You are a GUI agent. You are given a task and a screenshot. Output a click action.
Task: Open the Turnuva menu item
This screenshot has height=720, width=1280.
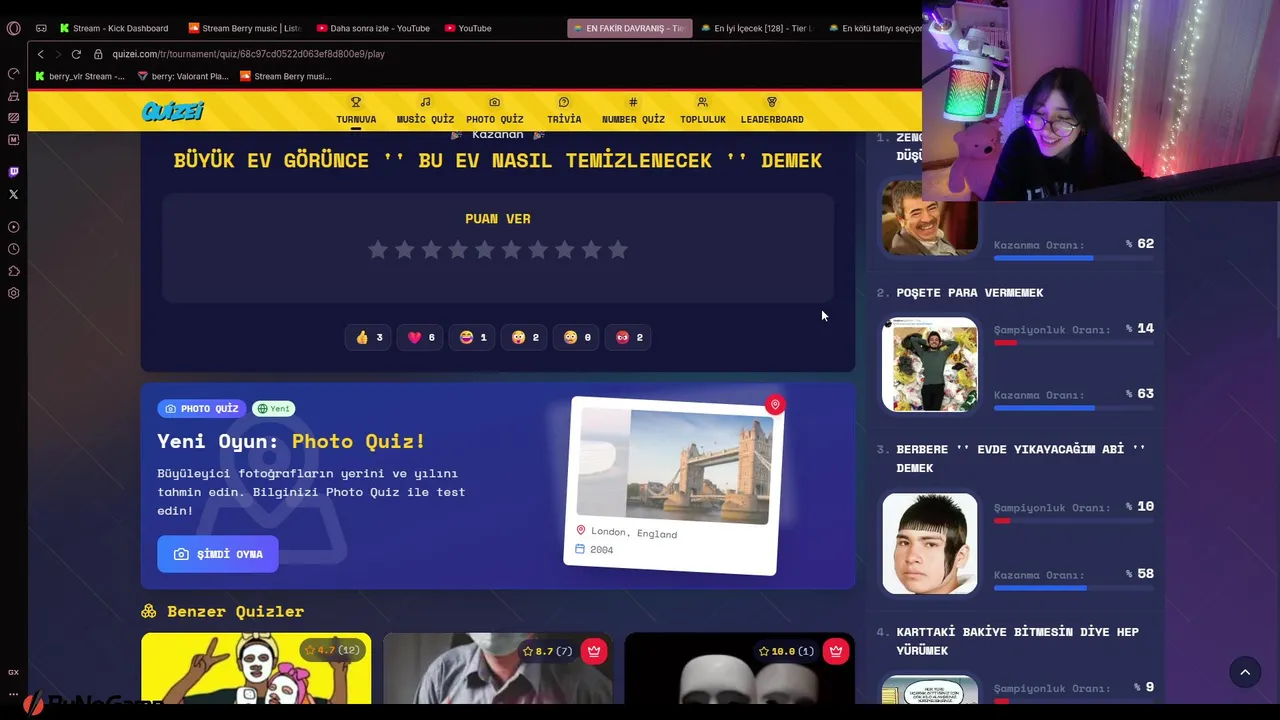(356, 111)
